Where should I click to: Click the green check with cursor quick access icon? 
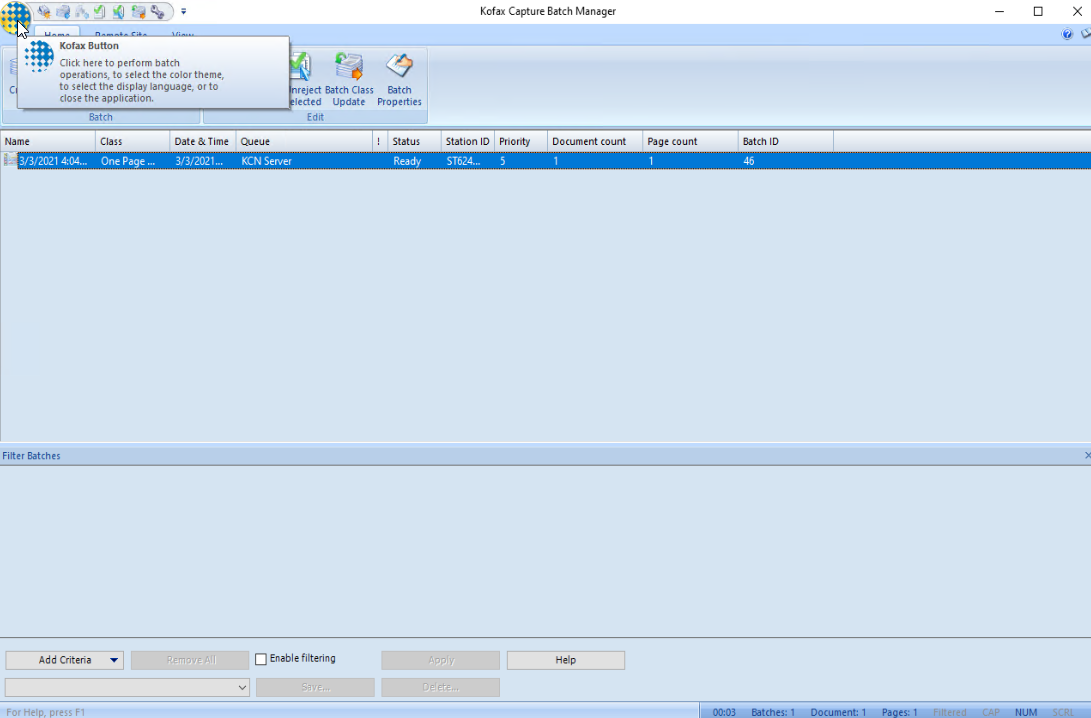(x=118, y=12)
